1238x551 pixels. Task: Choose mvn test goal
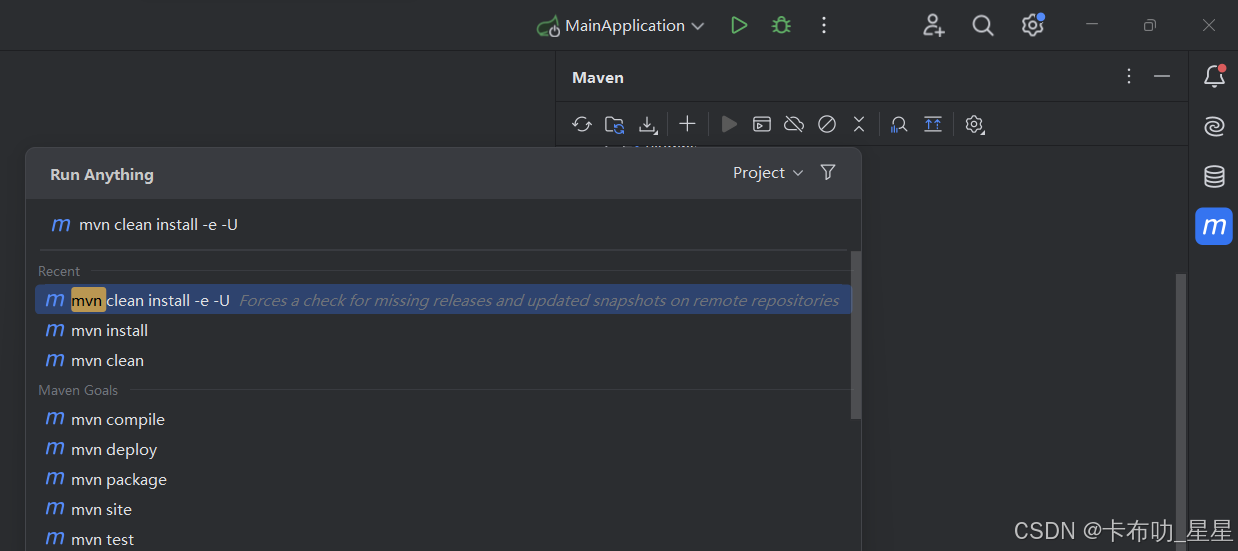pos(443,539)
